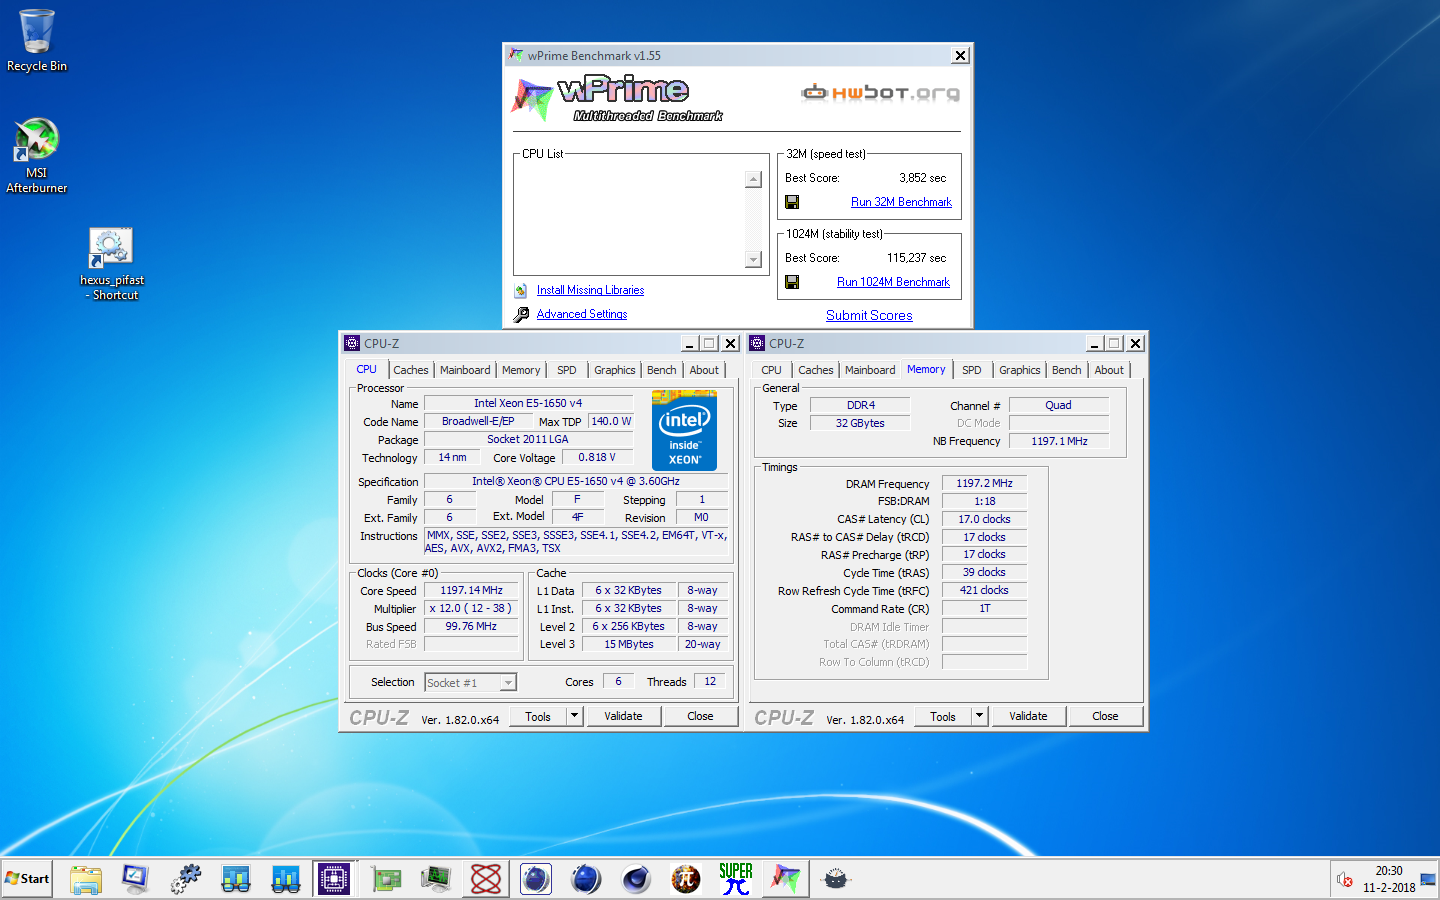
Task: Click the round pi symbol taskbar icon
Action: tap(686, 879)
